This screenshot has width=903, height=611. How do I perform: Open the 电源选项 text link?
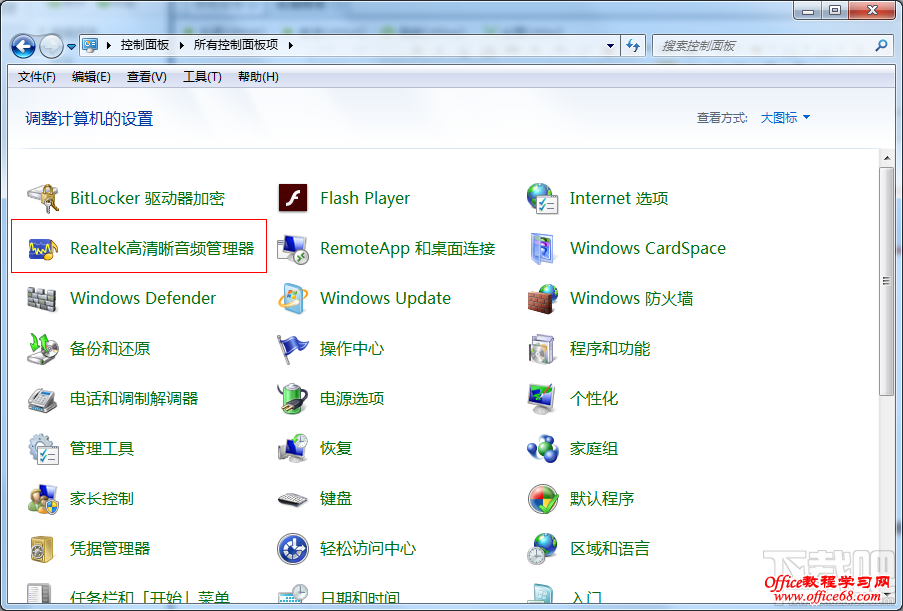click(352, 399)
